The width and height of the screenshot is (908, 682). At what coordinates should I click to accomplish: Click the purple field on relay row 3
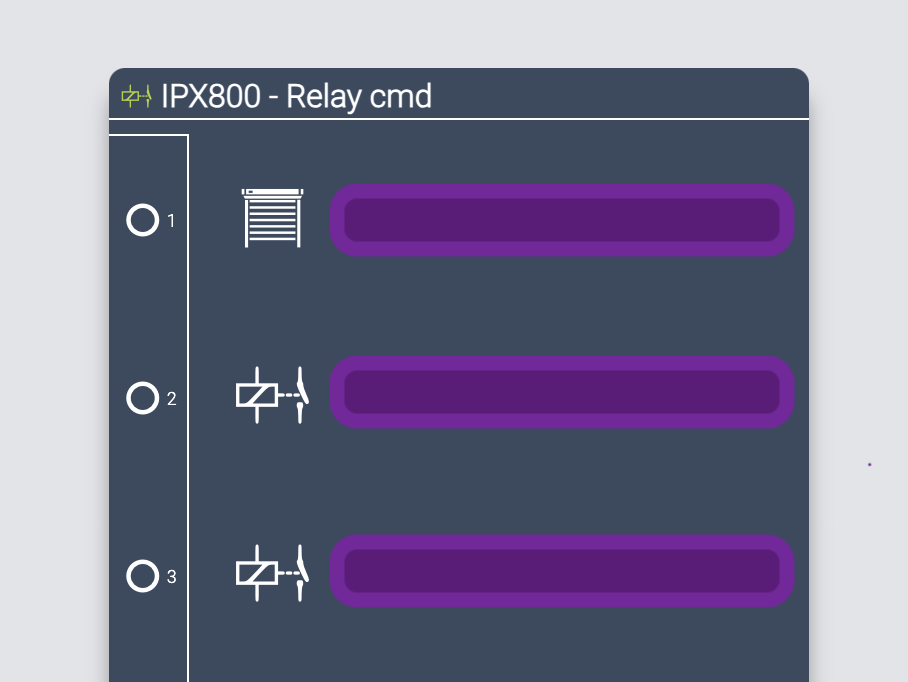[562, 571]
